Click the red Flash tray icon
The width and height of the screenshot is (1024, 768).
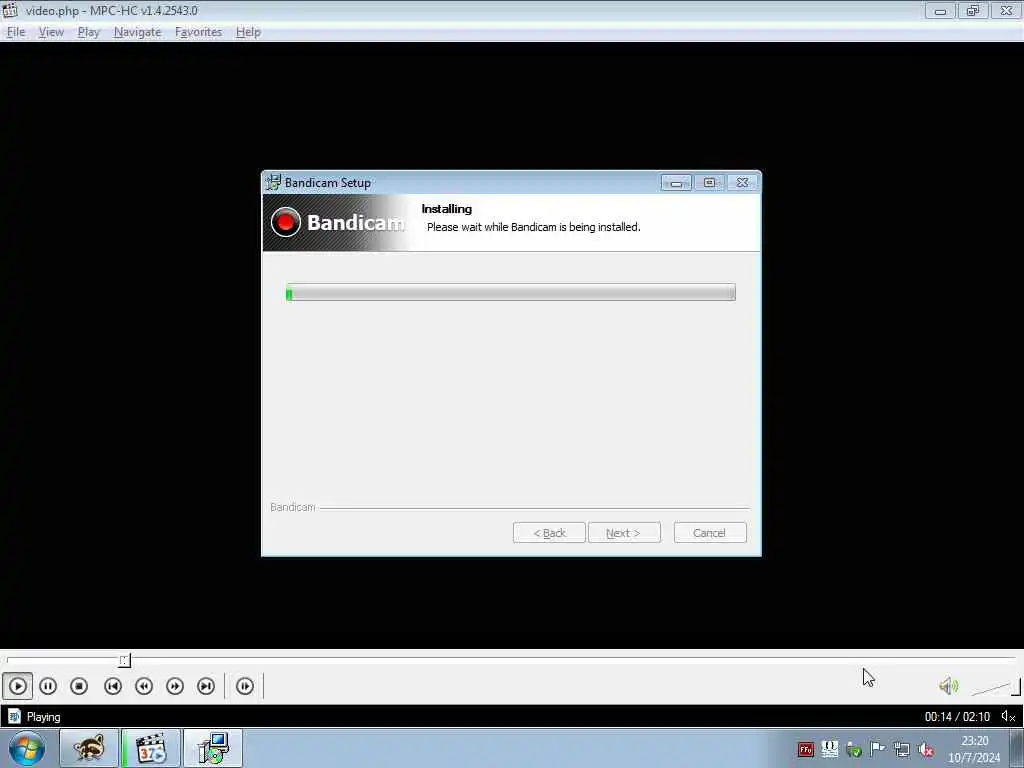click(805, 750)
